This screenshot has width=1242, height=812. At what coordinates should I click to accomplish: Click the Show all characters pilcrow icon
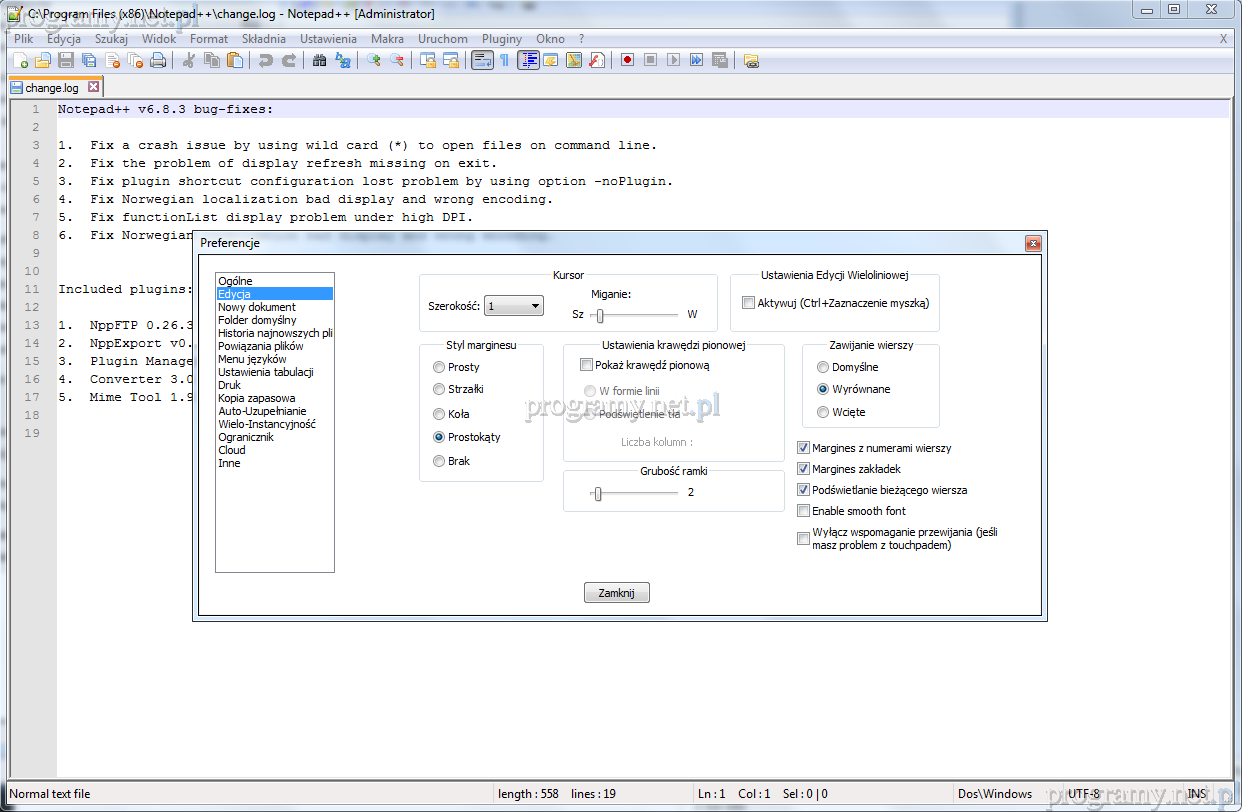coord(504,61)
